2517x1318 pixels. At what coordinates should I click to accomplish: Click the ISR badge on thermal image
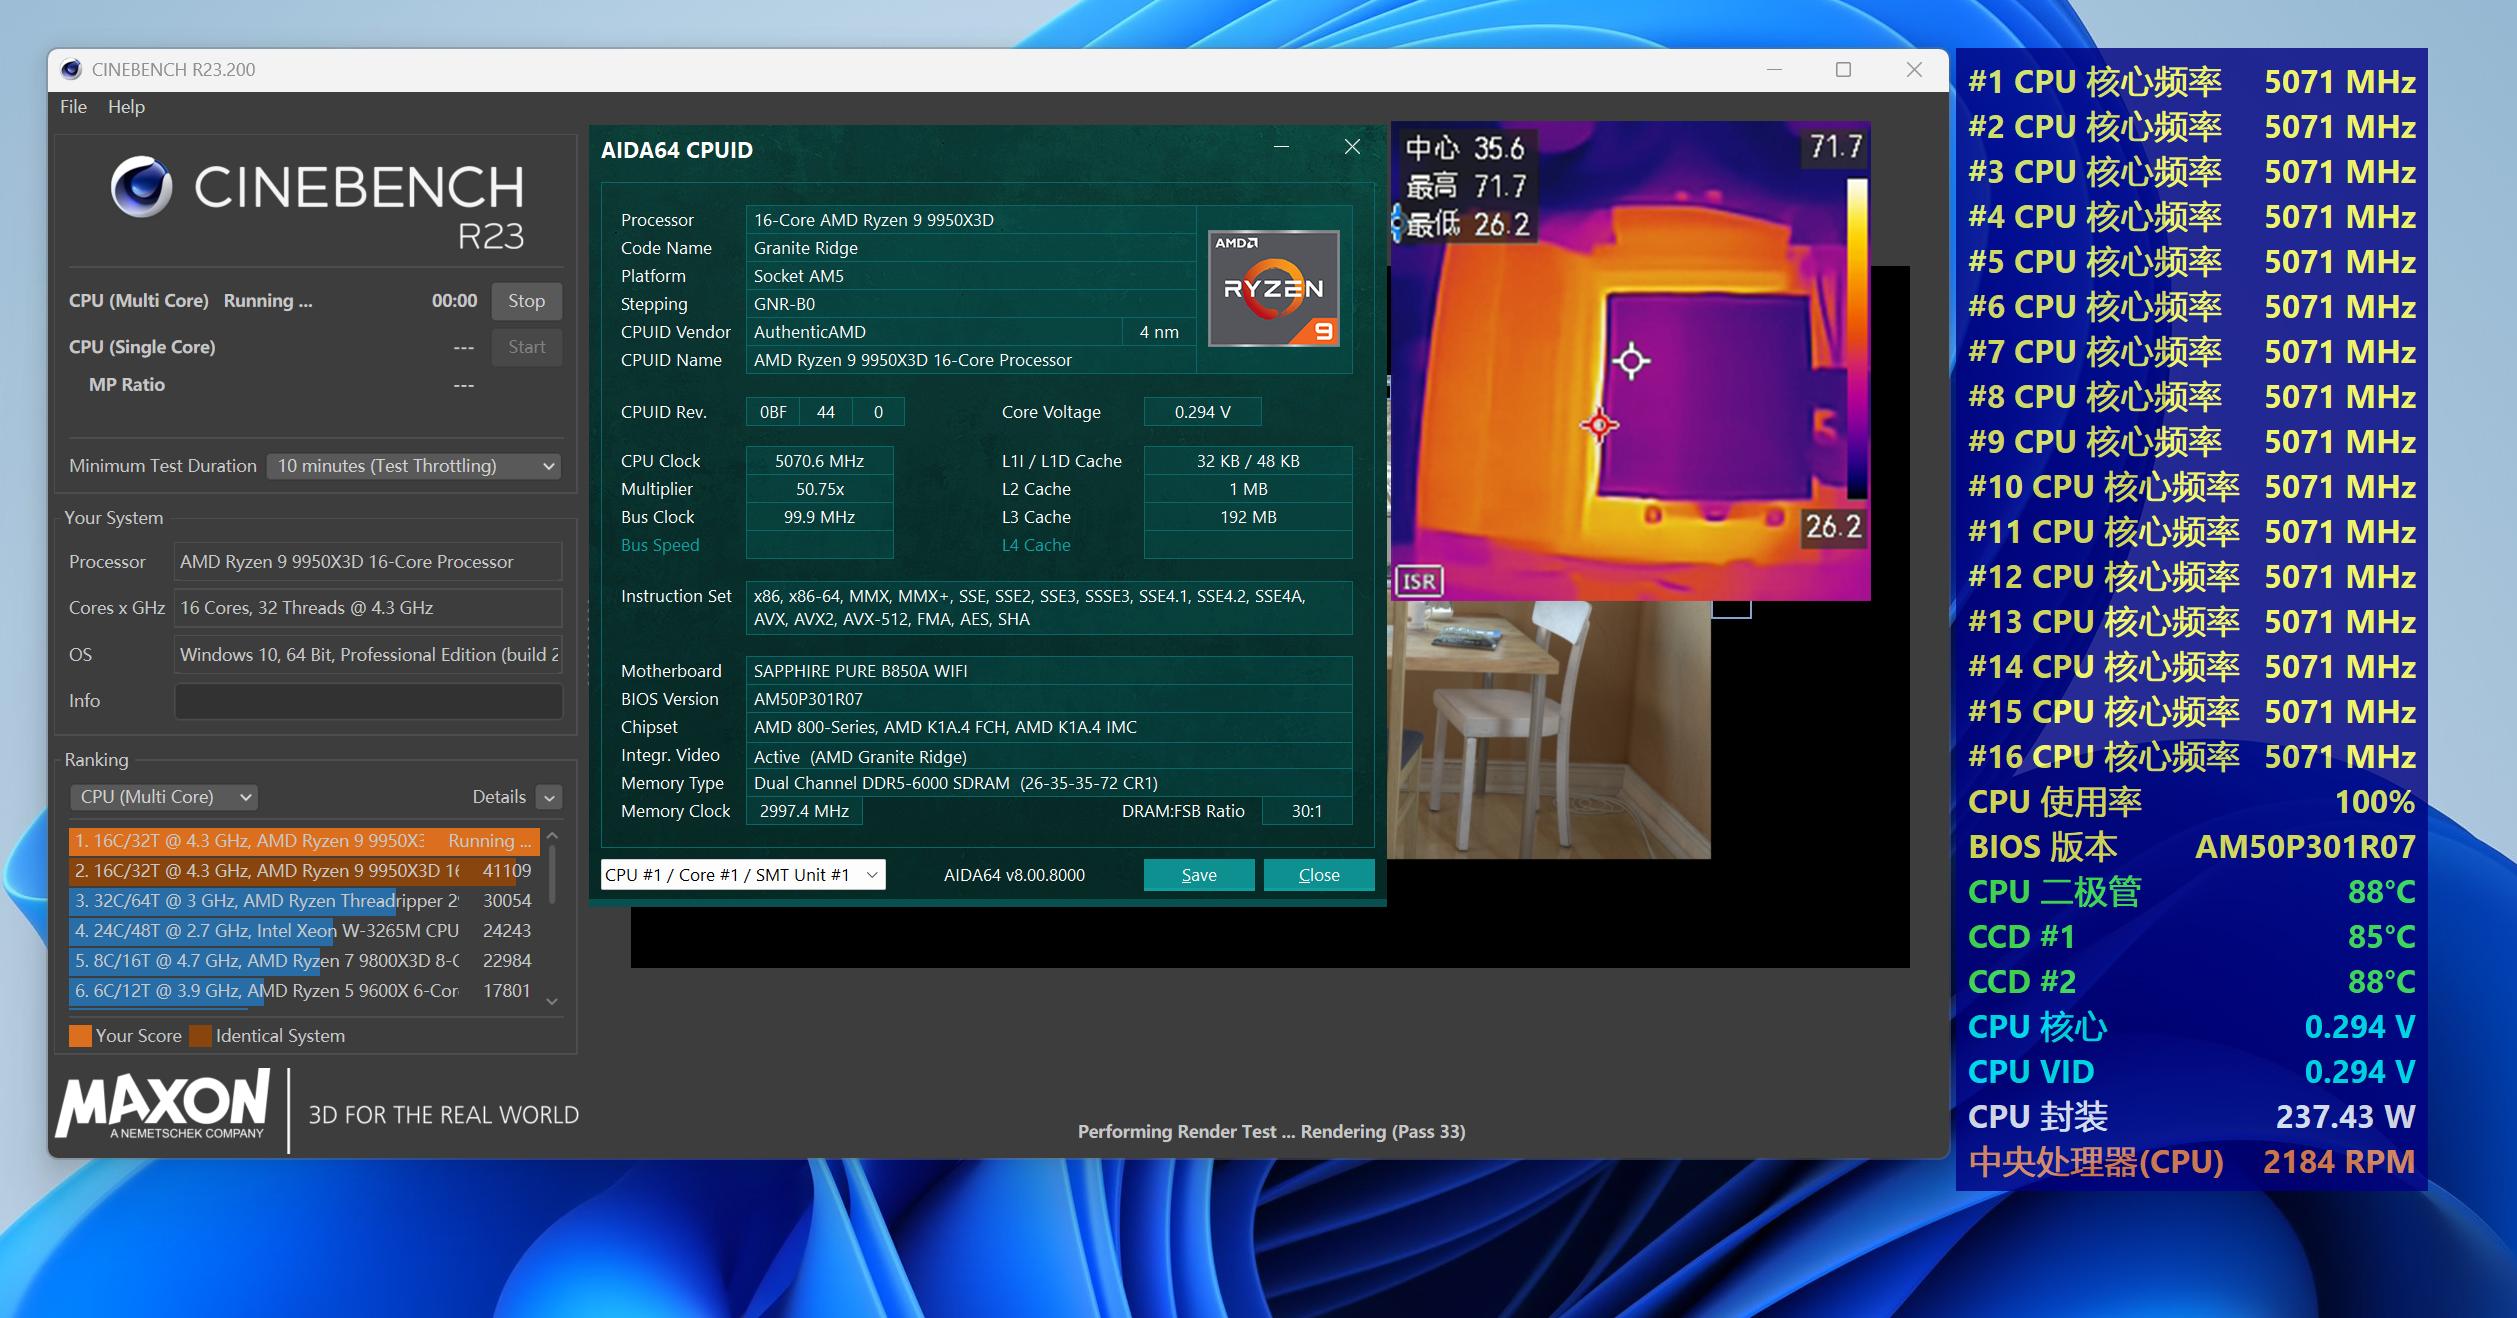tap(1419, 581)
